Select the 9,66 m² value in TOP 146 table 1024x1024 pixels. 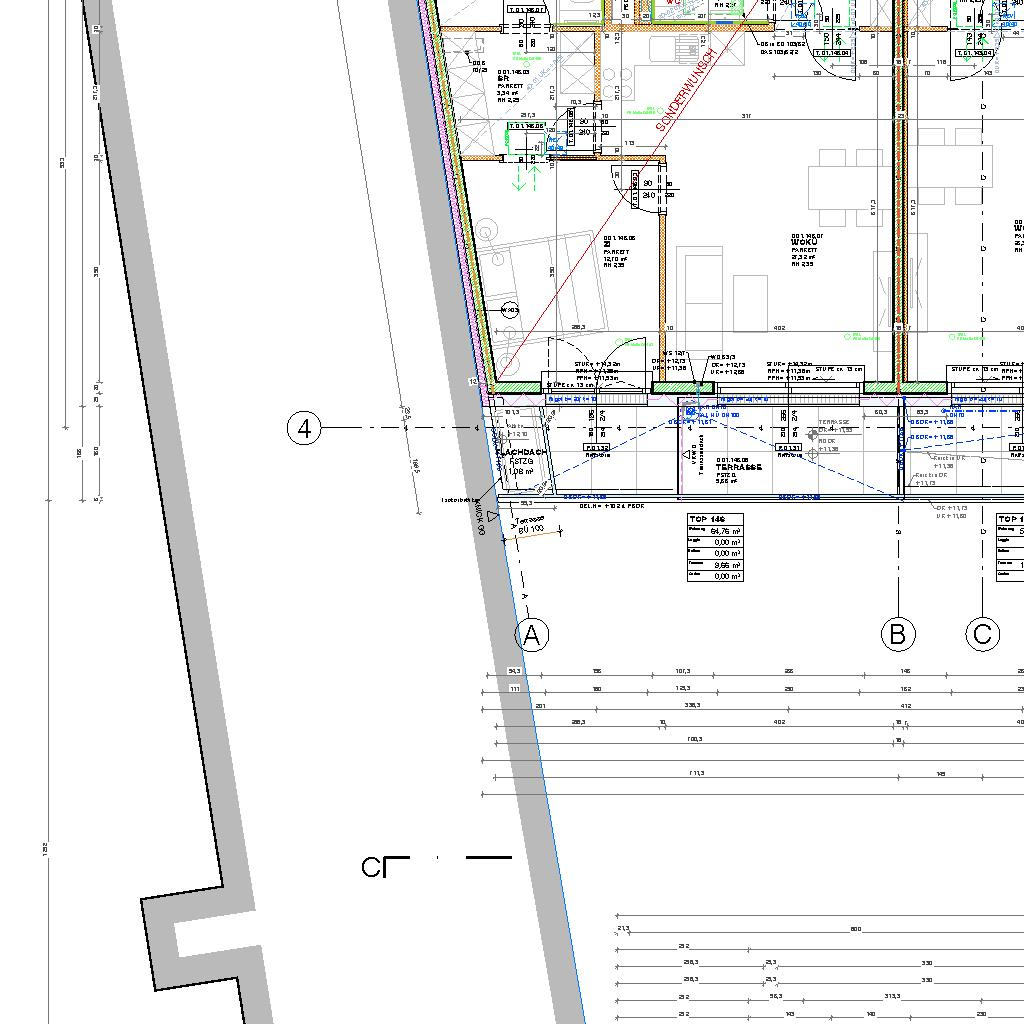[727, 565]
